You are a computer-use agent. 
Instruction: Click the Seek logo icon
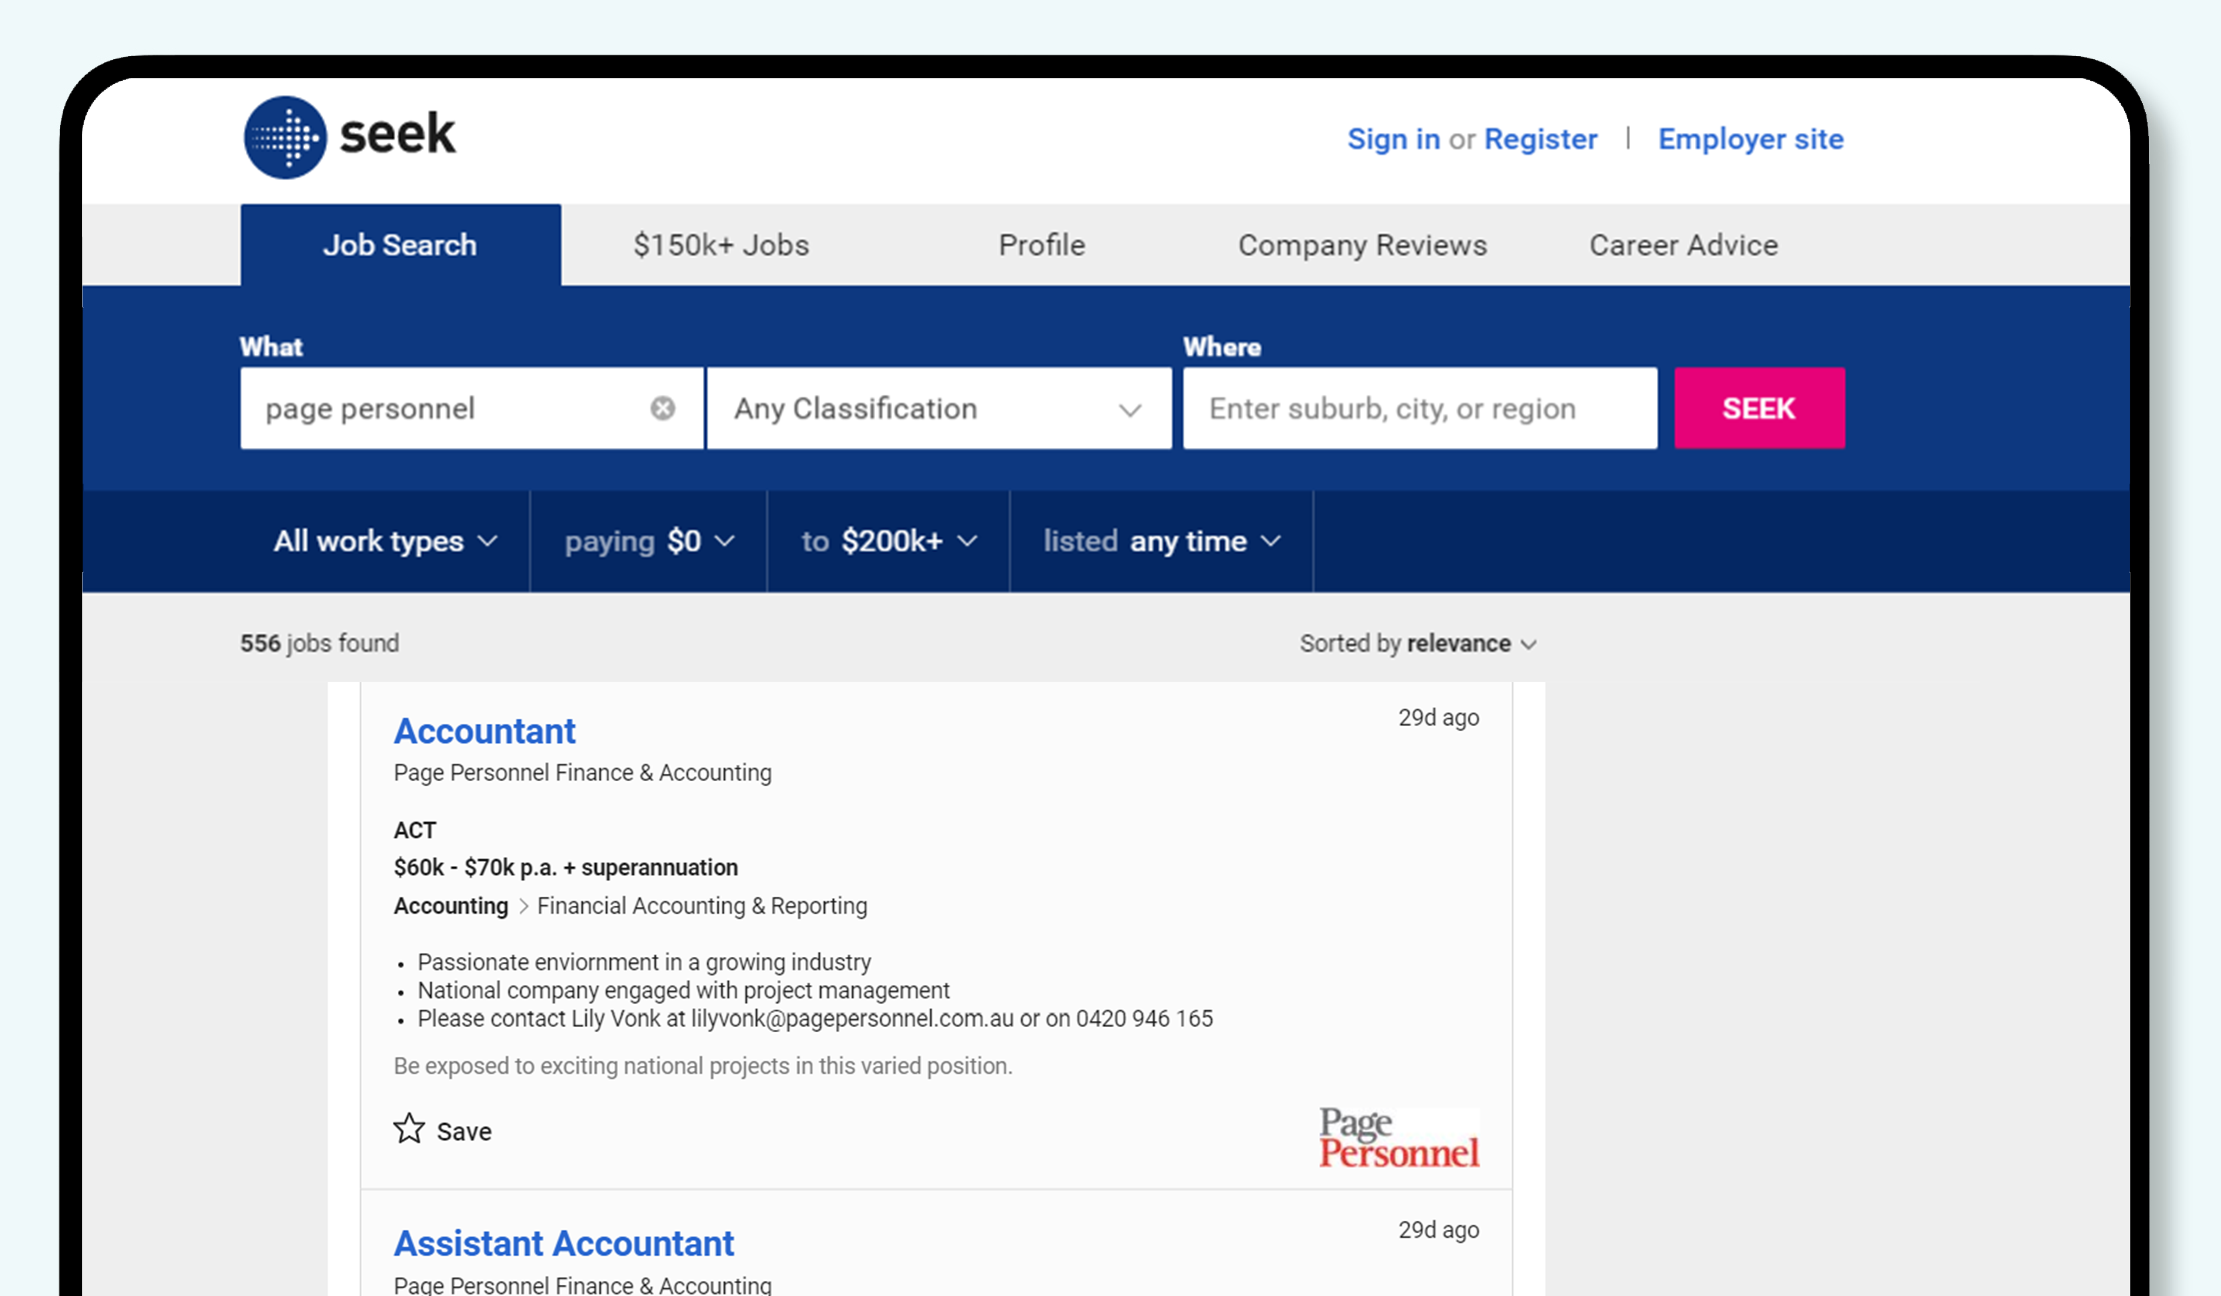[x=285, y=137]
